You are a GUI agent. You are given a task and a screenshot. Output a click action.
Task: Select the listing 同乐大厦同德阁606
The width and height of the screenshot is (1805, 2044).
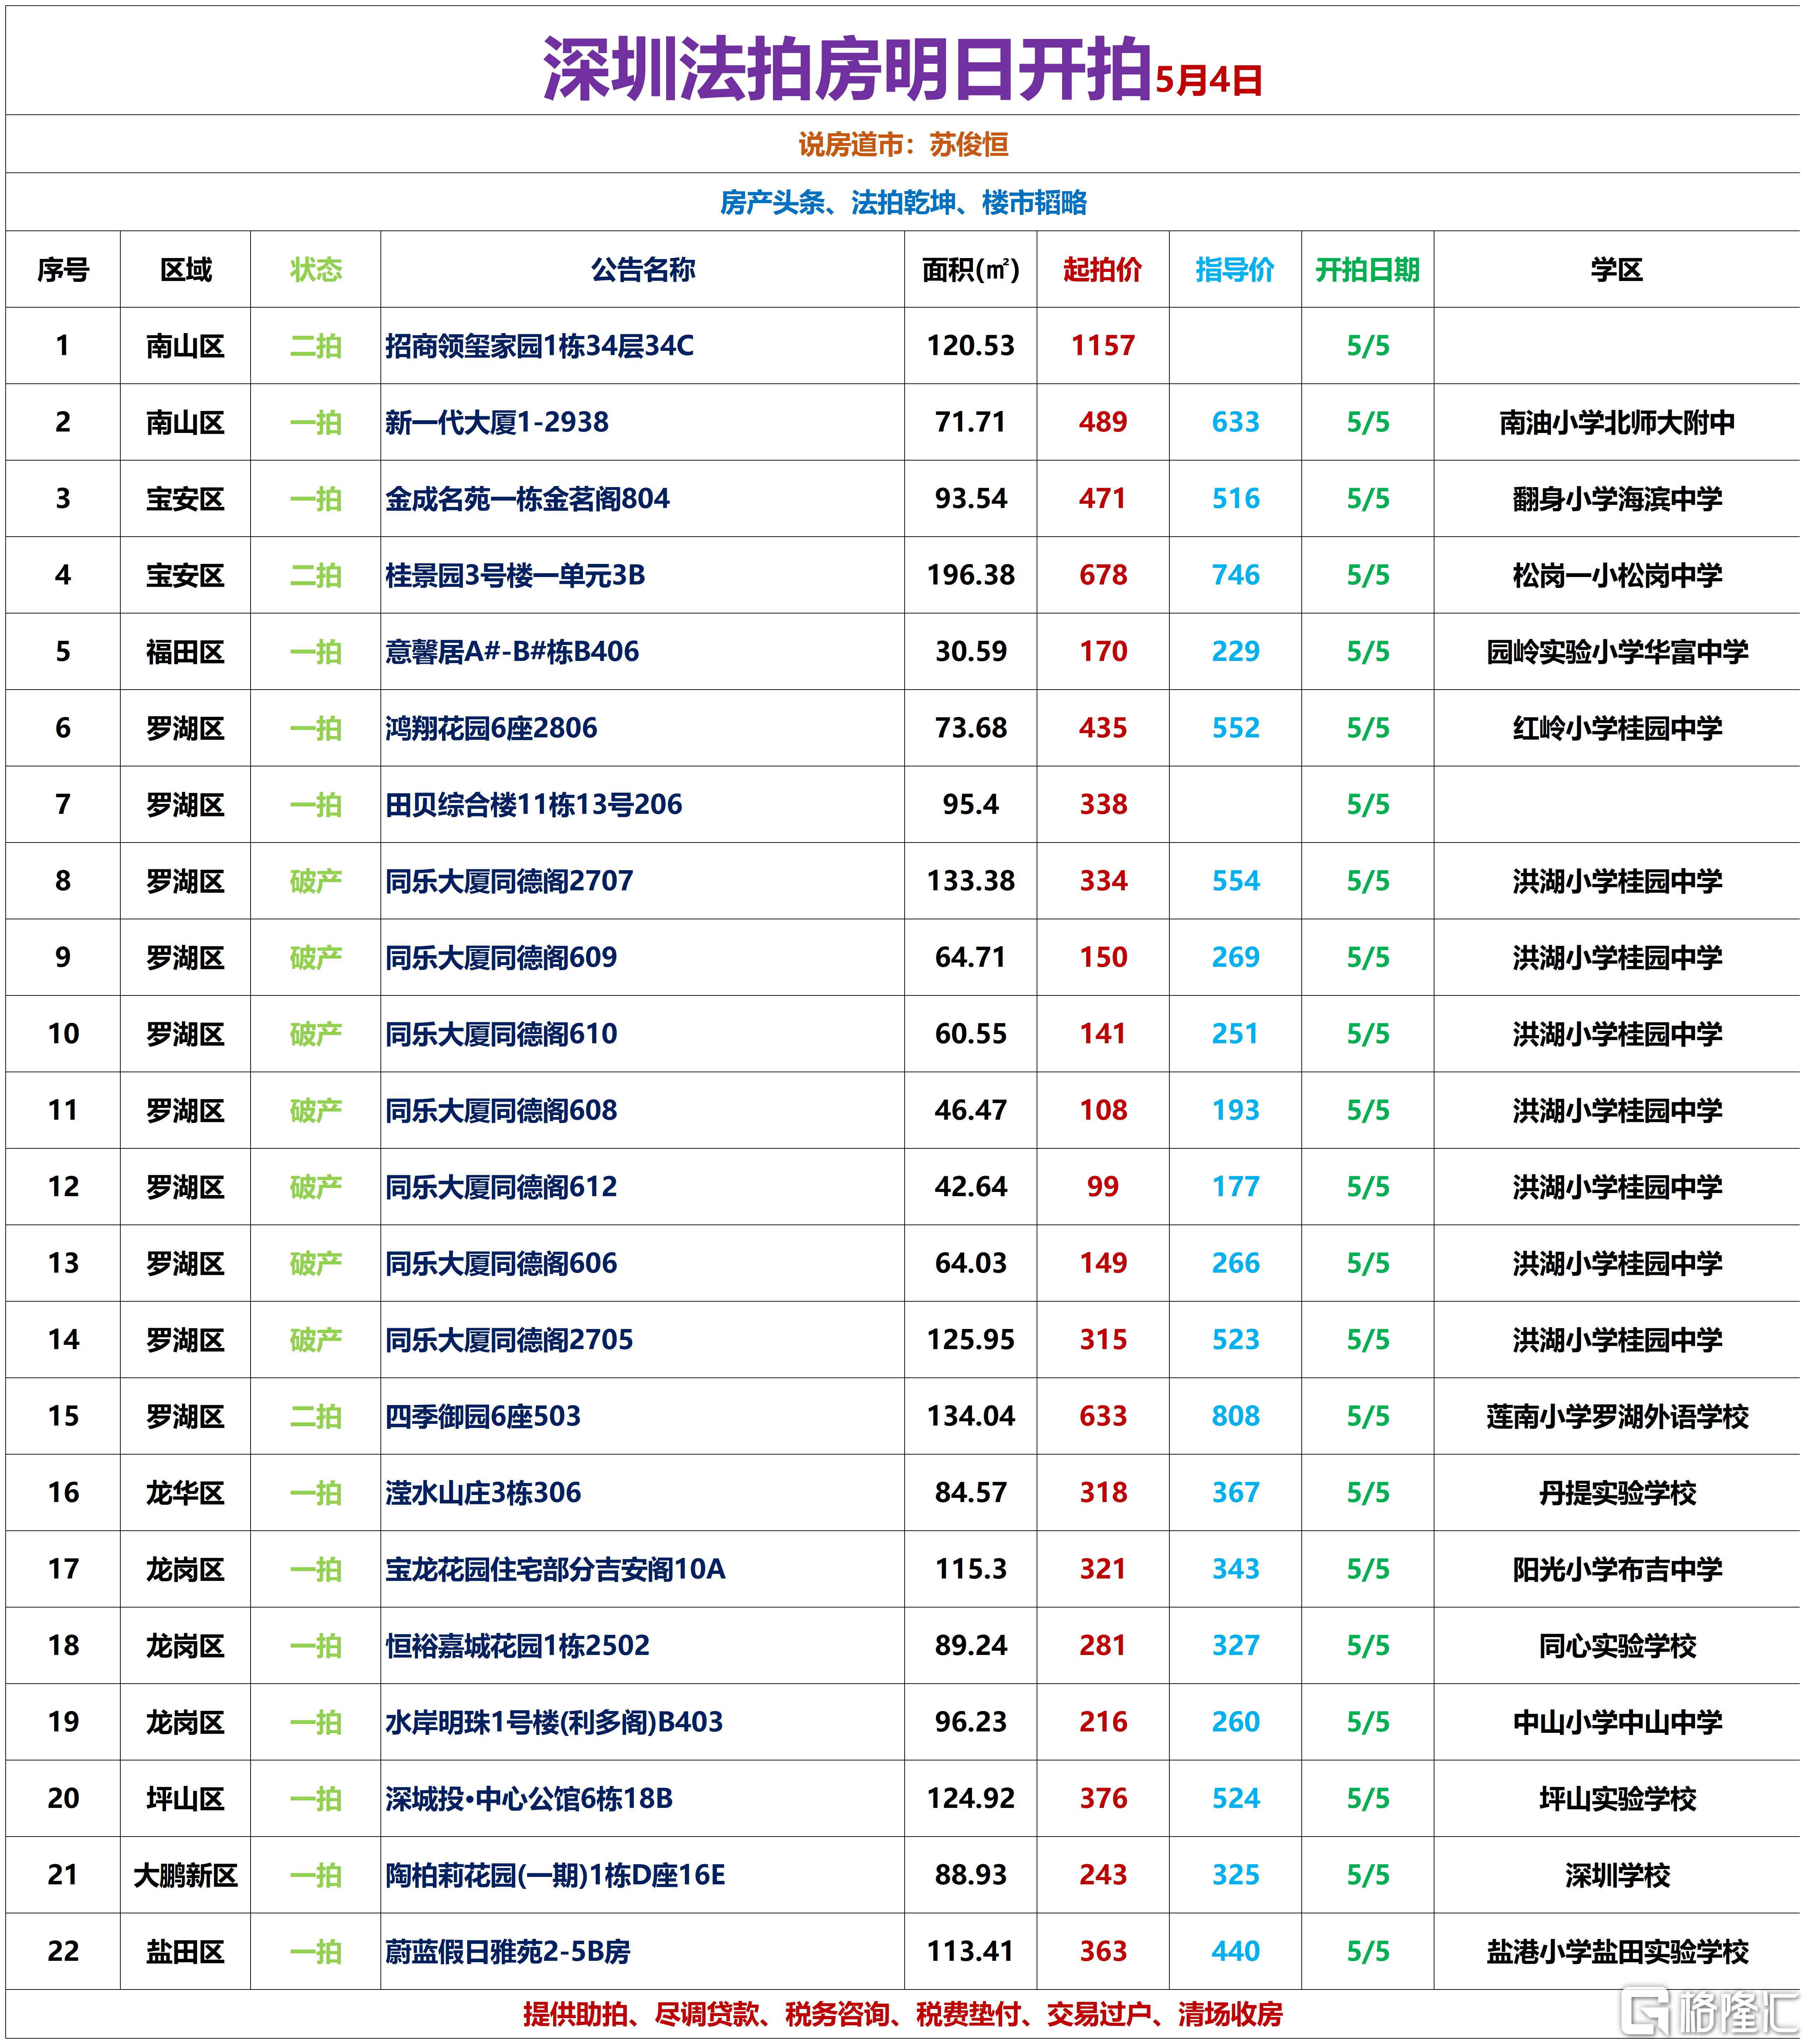(501, 1264)
